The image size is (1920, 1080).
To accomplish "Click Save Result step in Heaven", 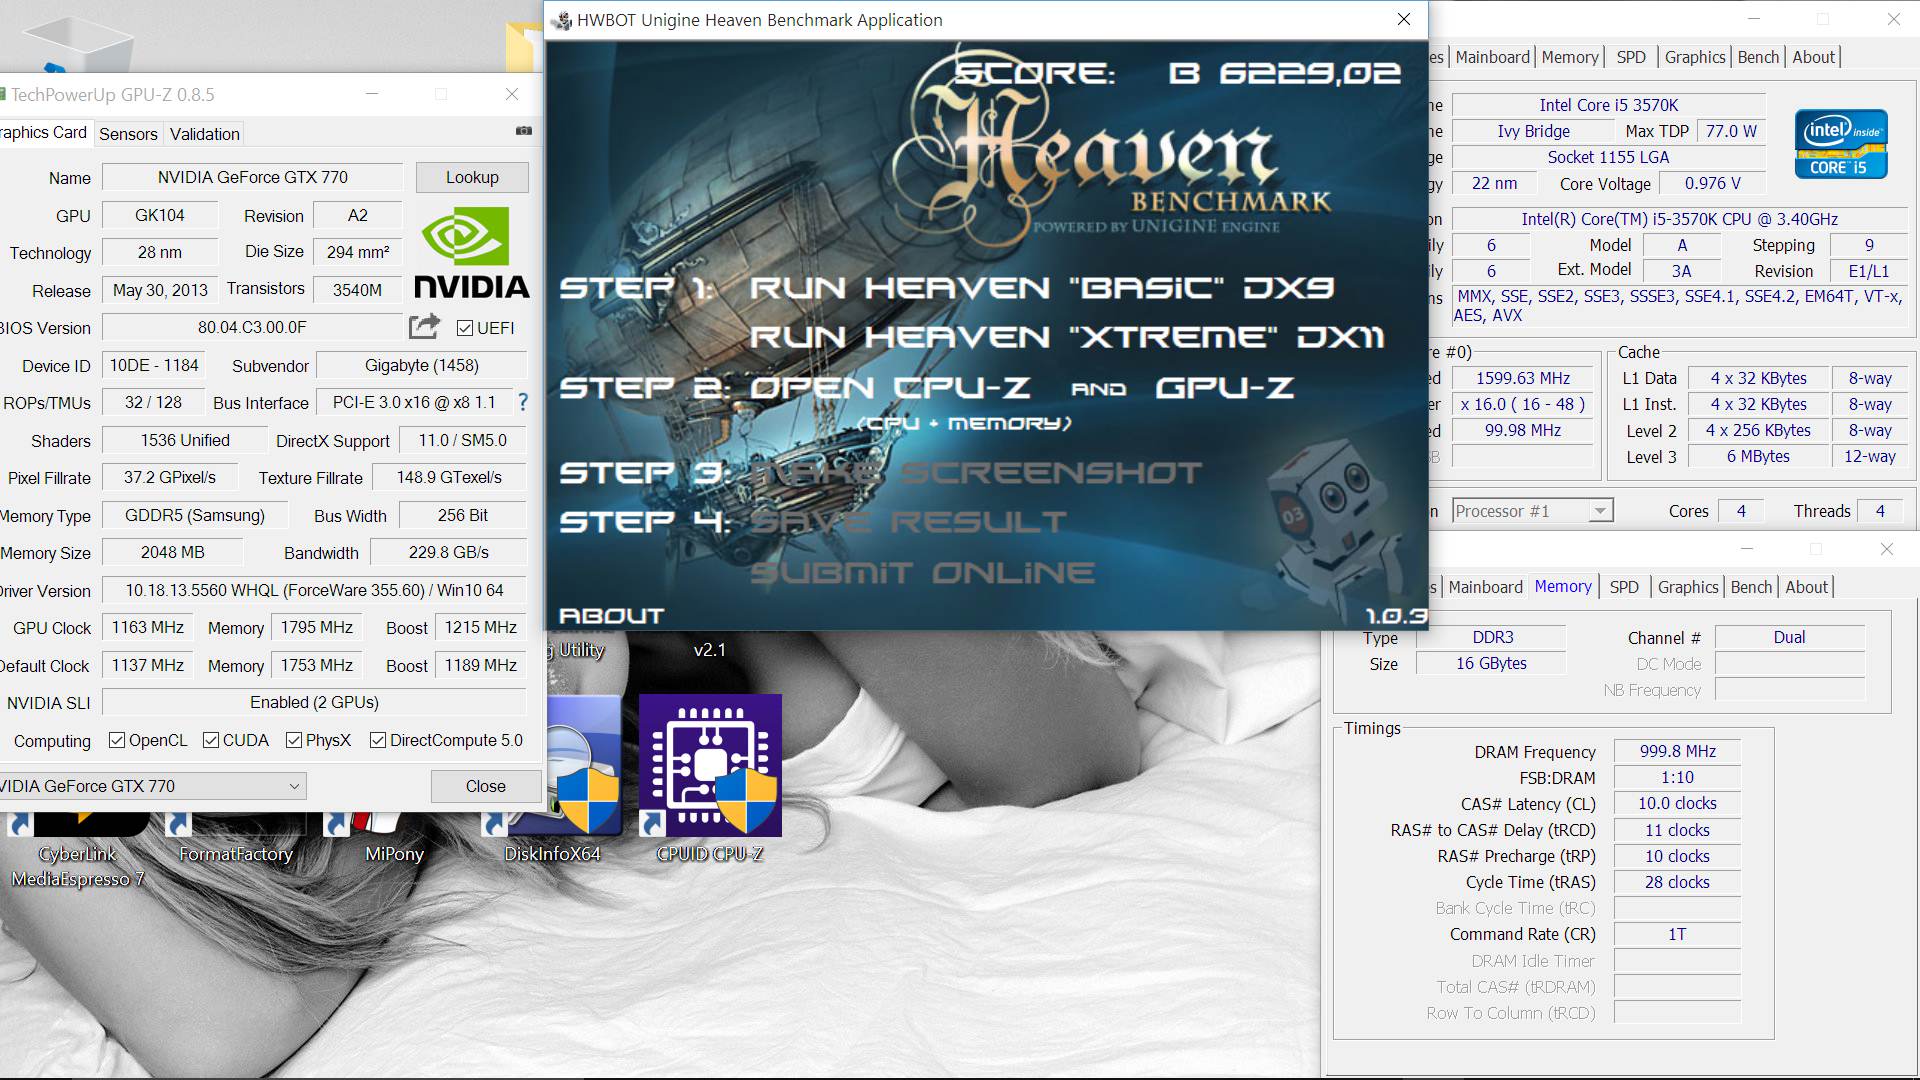I will click(x=908, y=521).
